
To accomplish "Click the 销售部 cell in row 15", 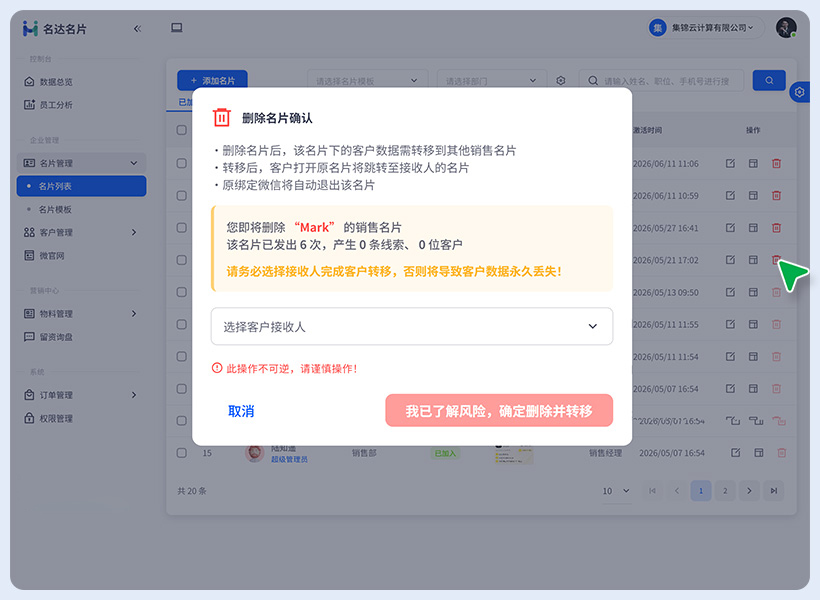I will [364, 453].
